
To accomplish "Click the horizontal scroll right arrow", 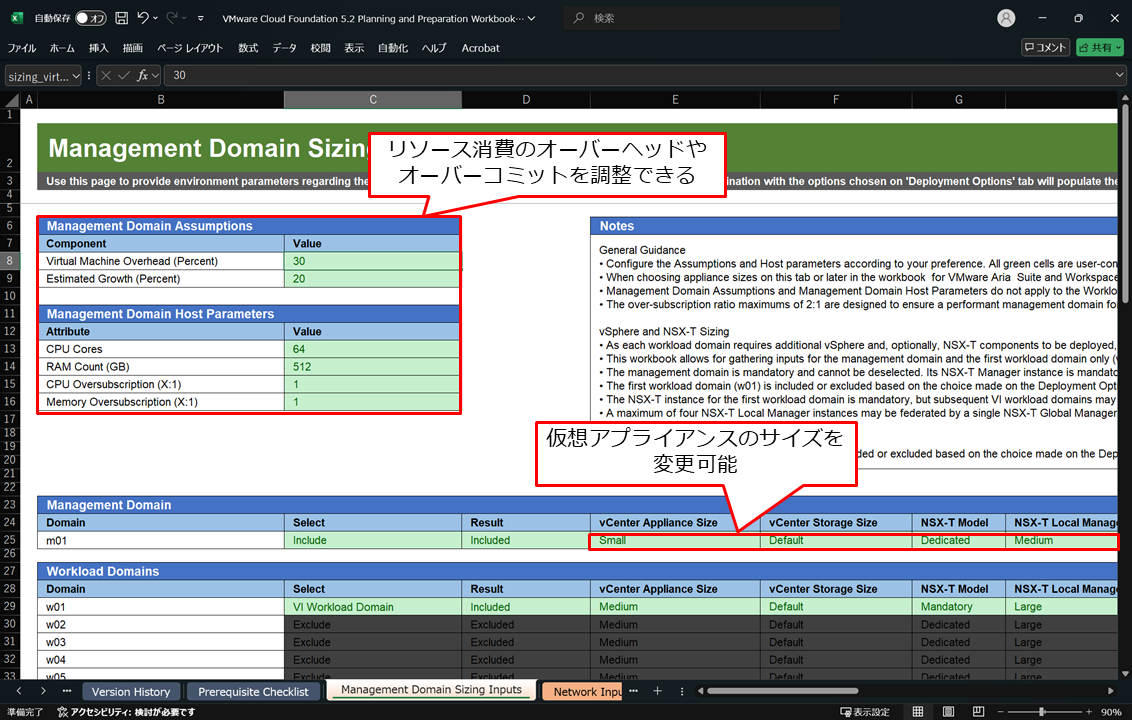I will tap(1110, 691).
